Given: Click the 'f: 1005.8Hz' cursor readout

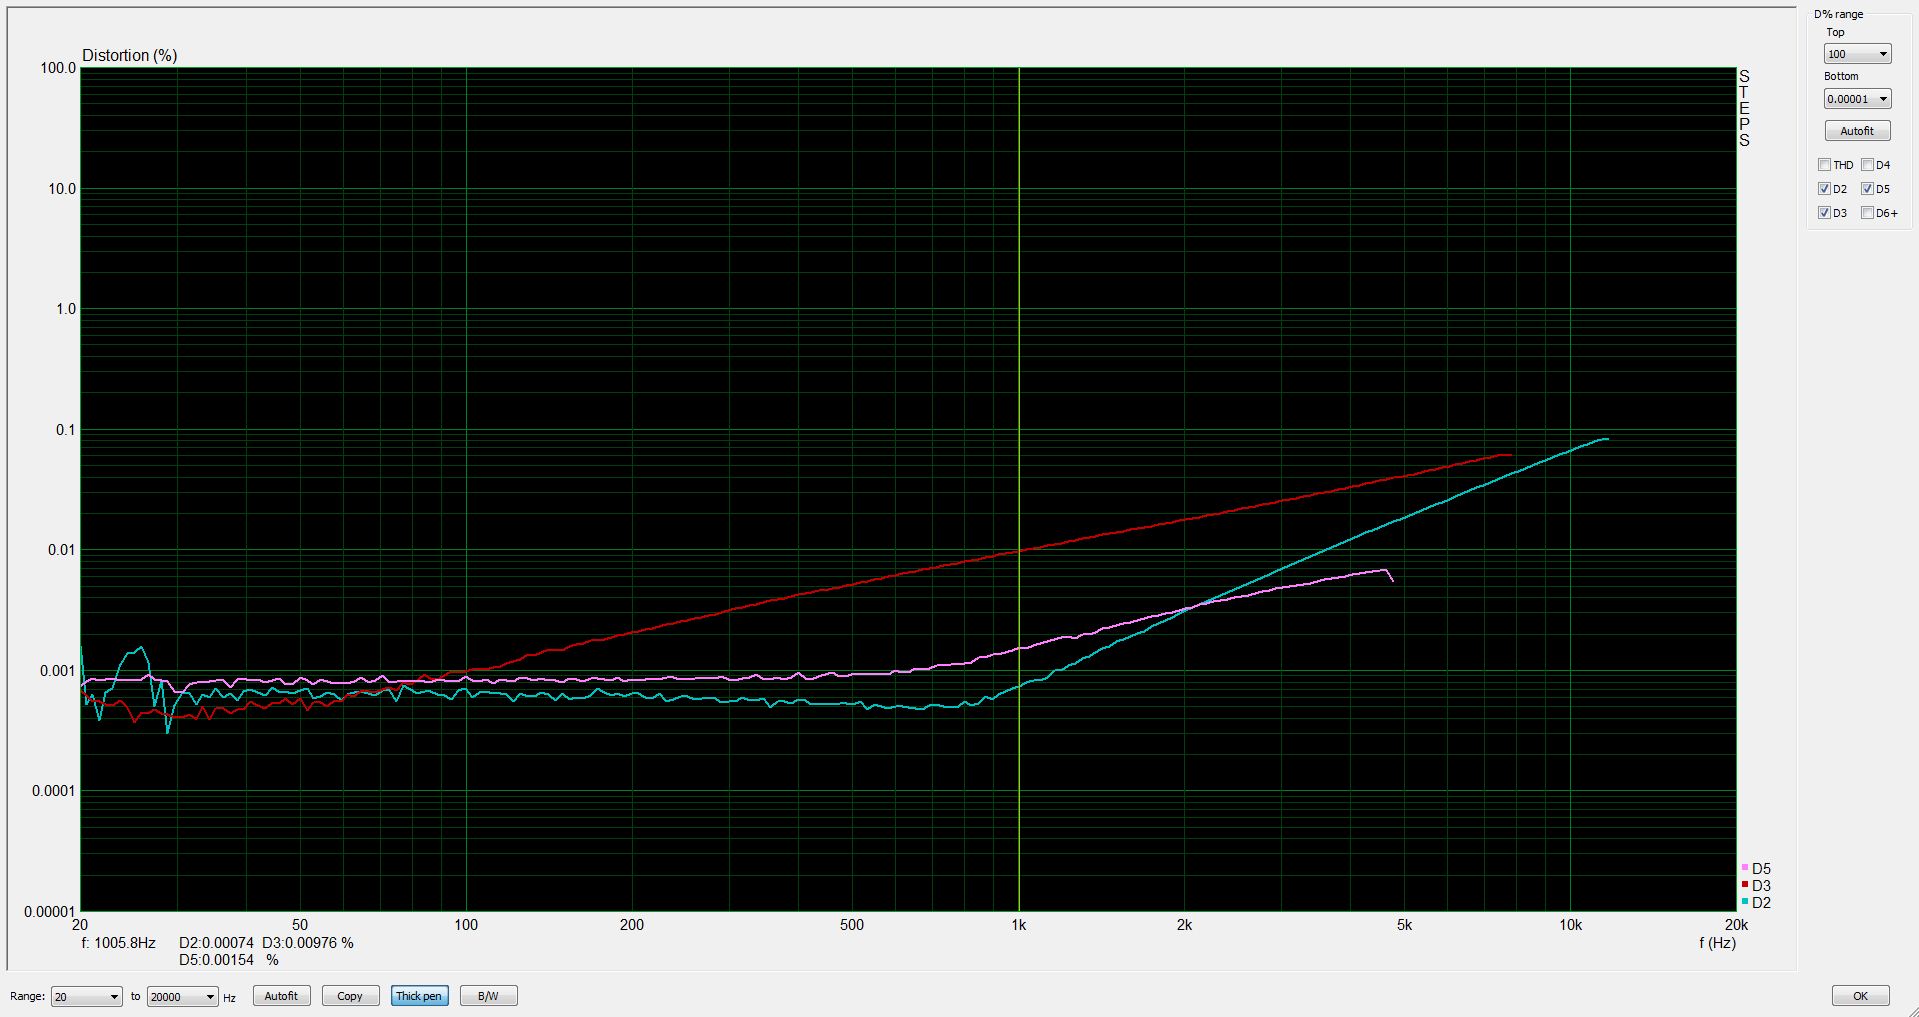Looking at the screenshot, I should tap(119, 943).
